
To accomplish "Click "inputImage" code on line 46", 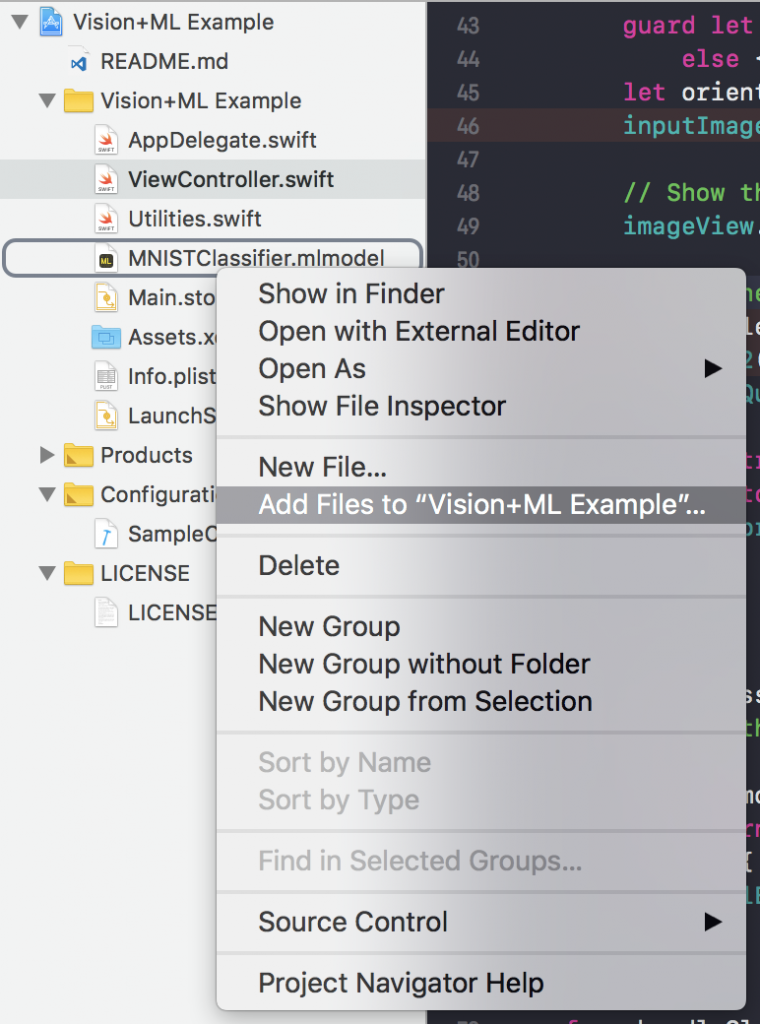I will pyautogui.click(x=691, y=125).
